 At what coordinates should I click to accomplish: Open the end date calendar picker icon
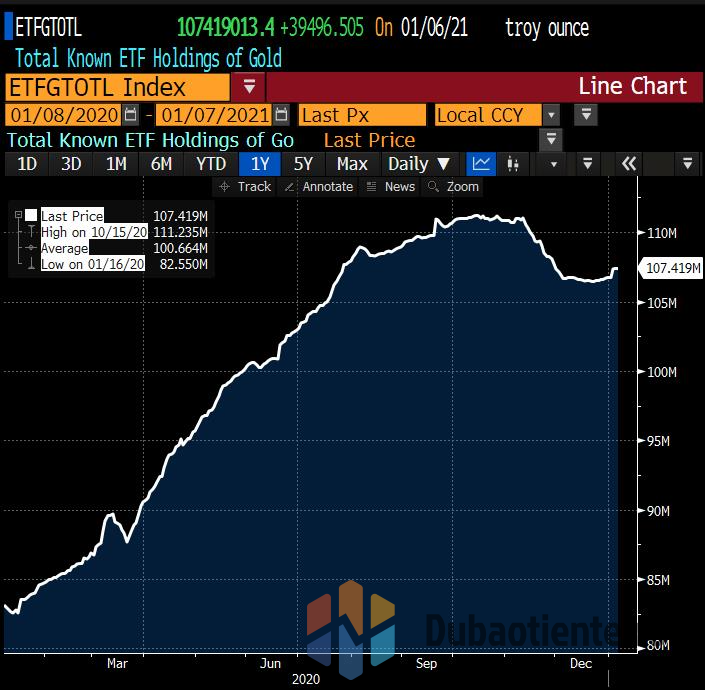(x=281, y=115)
